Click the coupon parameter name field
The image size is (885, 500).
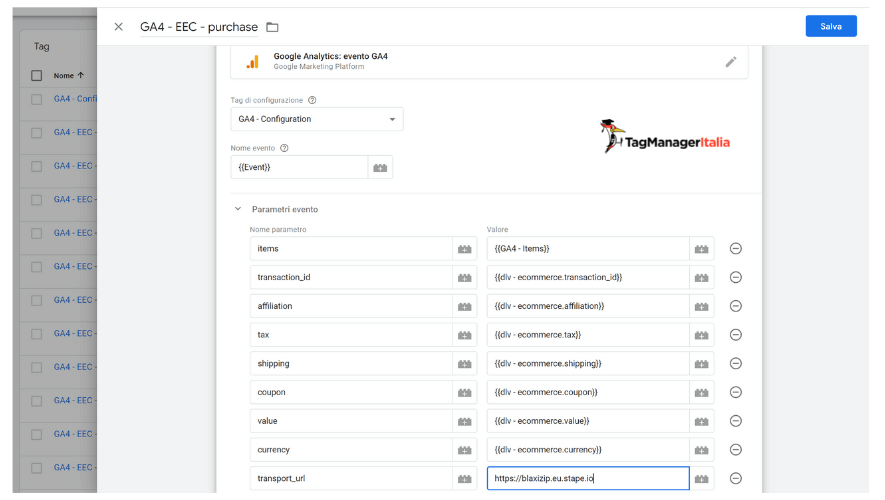[x=351, y=393]
